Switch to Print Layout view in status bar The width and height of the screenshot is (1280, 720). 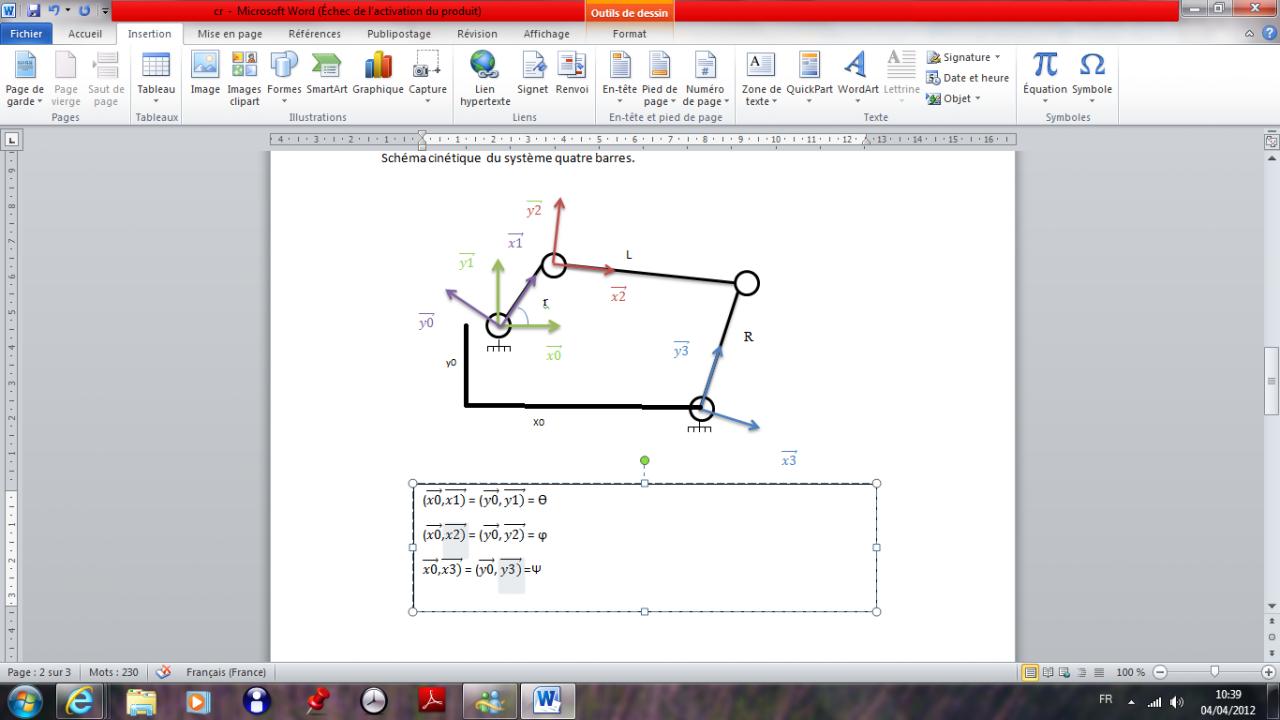click(x=1030, y=672)
